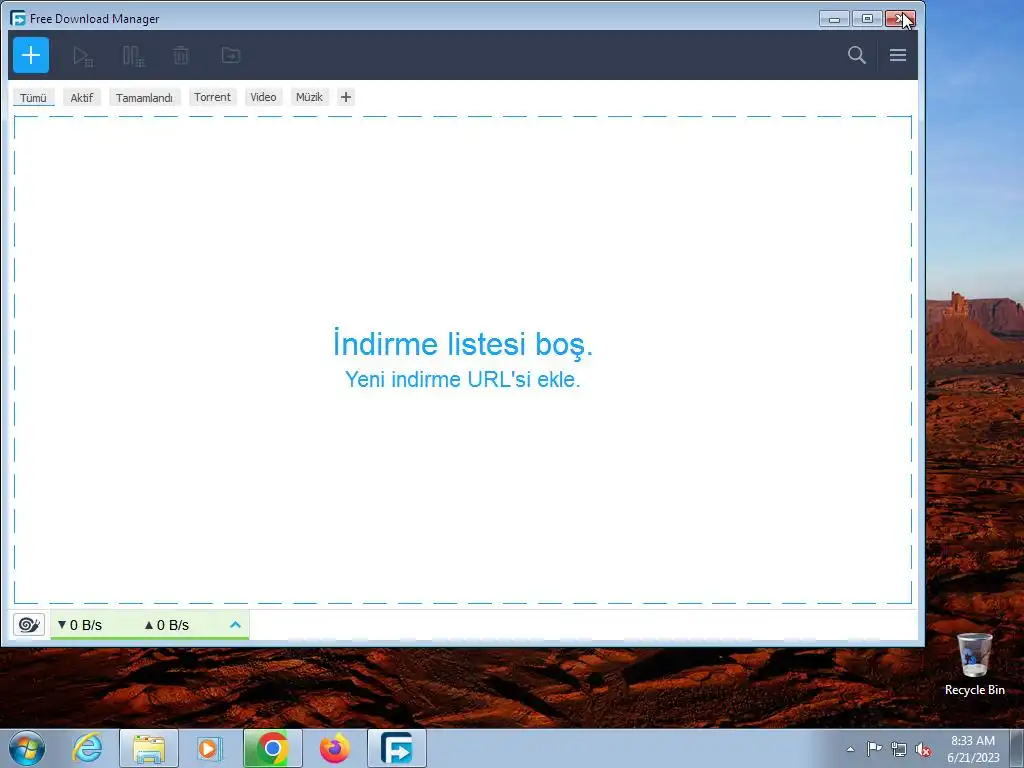Image resolution: width=1024 pixels, height=768 pixels.
Task: Select the Tümü tab
Action: [33, 97]
